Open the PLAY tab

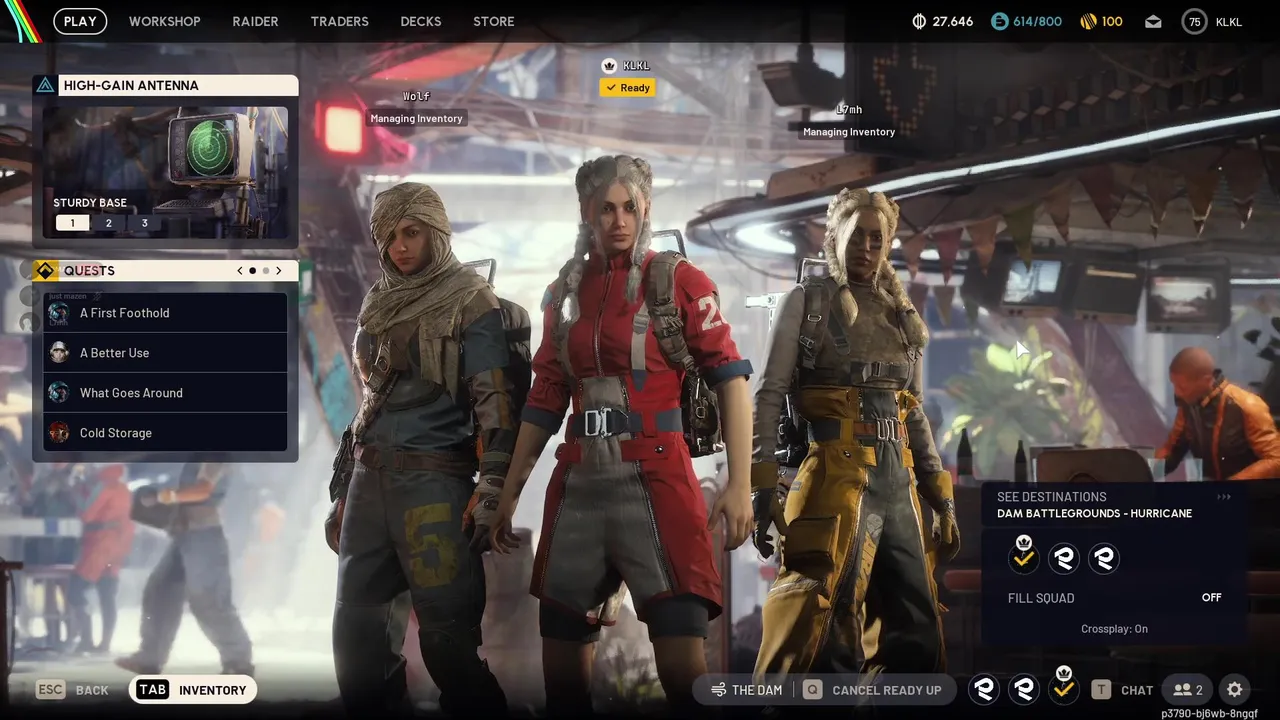click(x=80, y=21)
